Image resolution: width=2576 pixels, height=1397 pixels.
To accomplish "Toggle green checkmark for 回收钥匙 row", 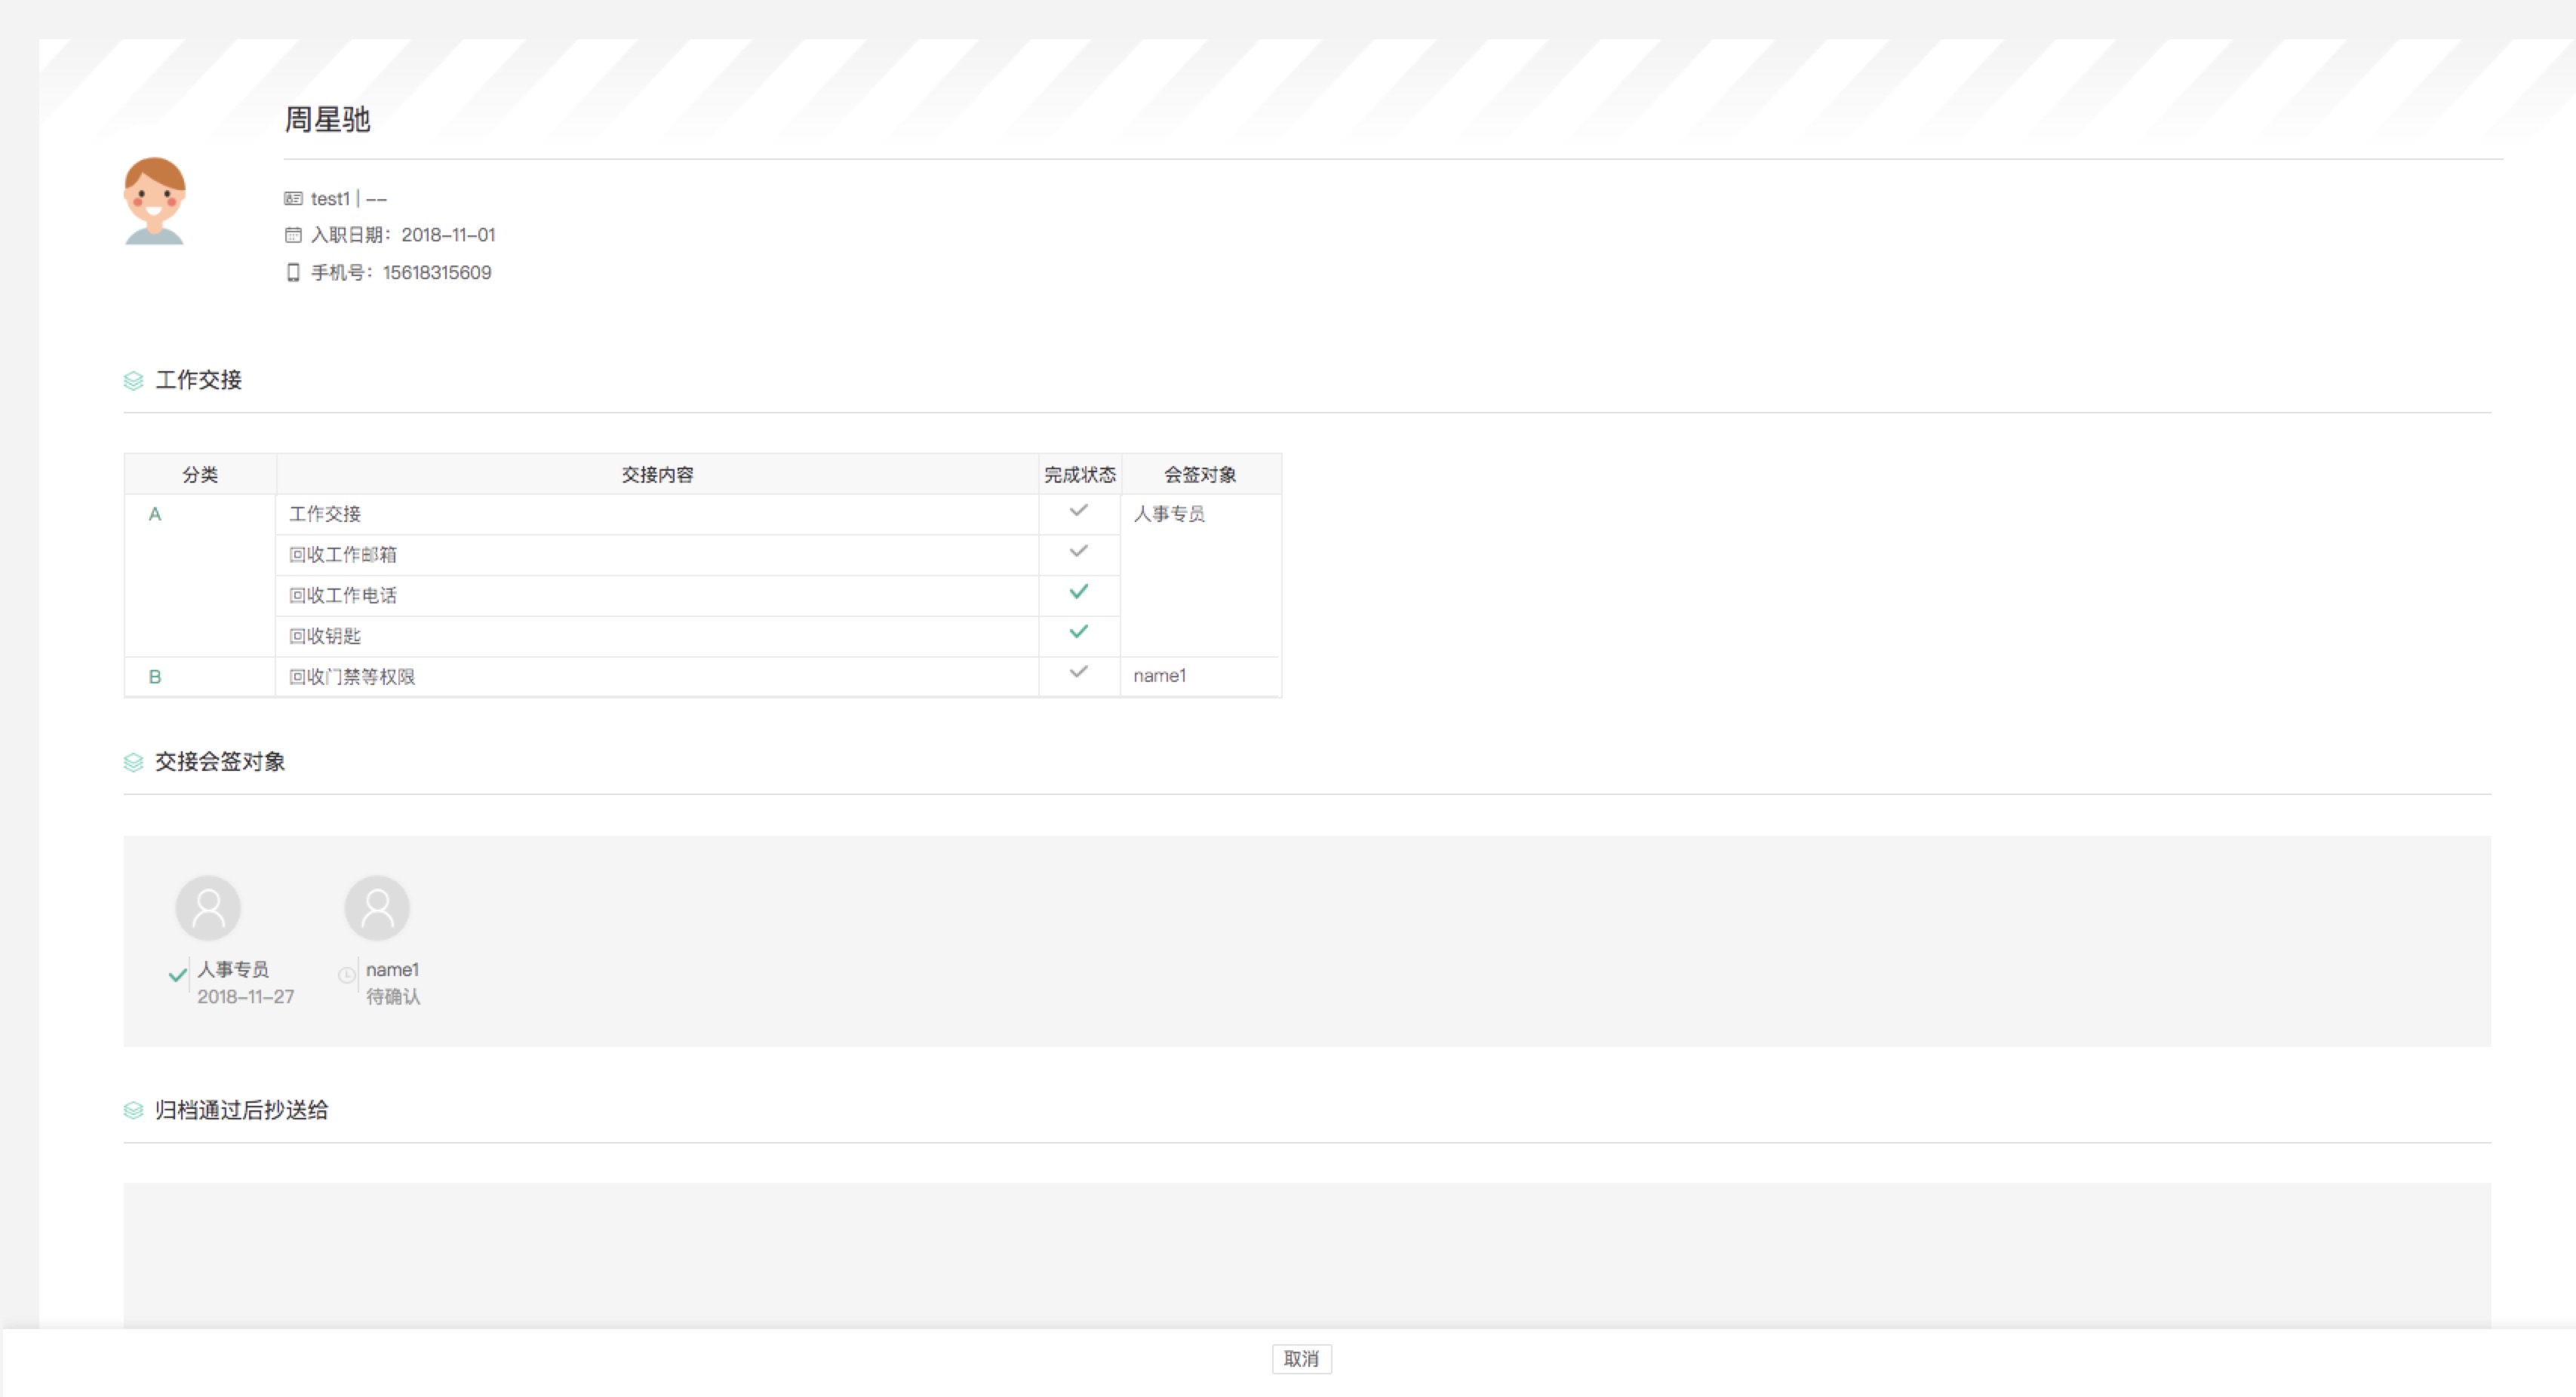I will [x=1078, y=632].
